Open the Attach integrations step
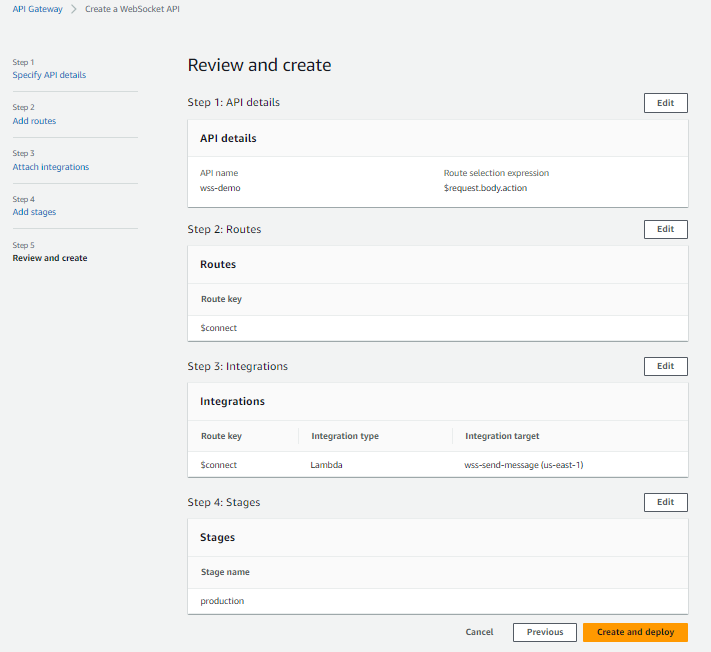Screen dimensions: 711x652 [50, 167]
